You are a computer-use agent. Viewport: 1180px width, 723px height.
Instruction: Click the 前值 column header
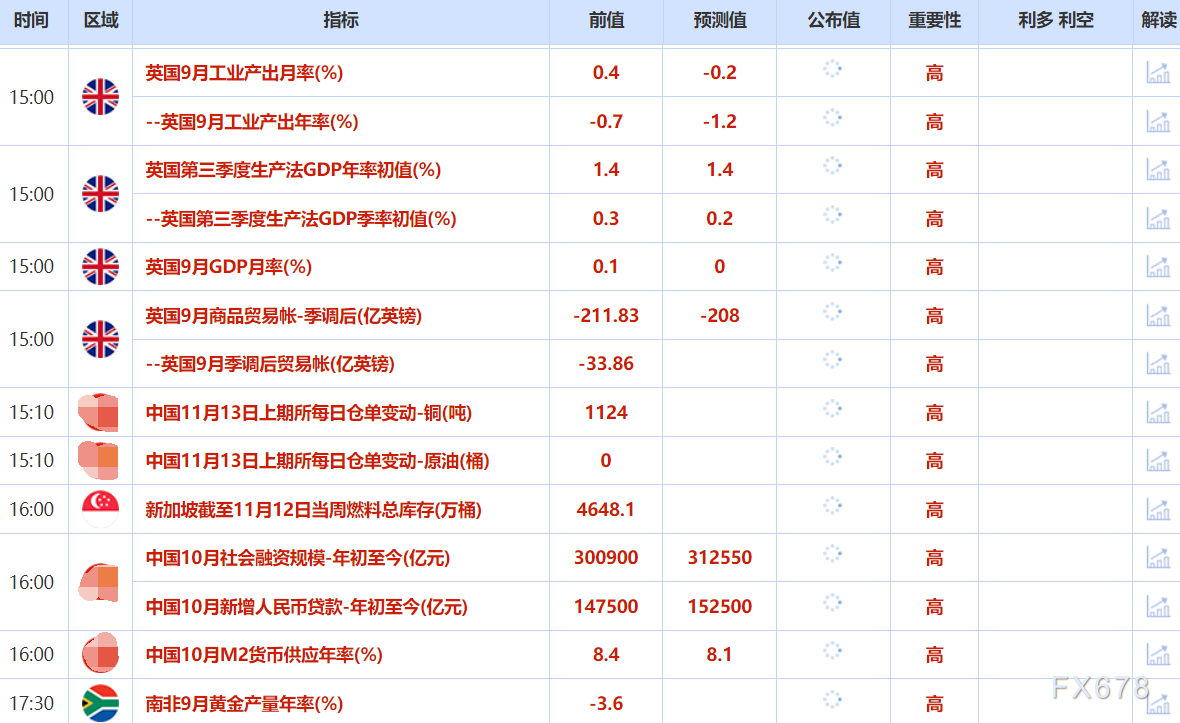(605, 21)
